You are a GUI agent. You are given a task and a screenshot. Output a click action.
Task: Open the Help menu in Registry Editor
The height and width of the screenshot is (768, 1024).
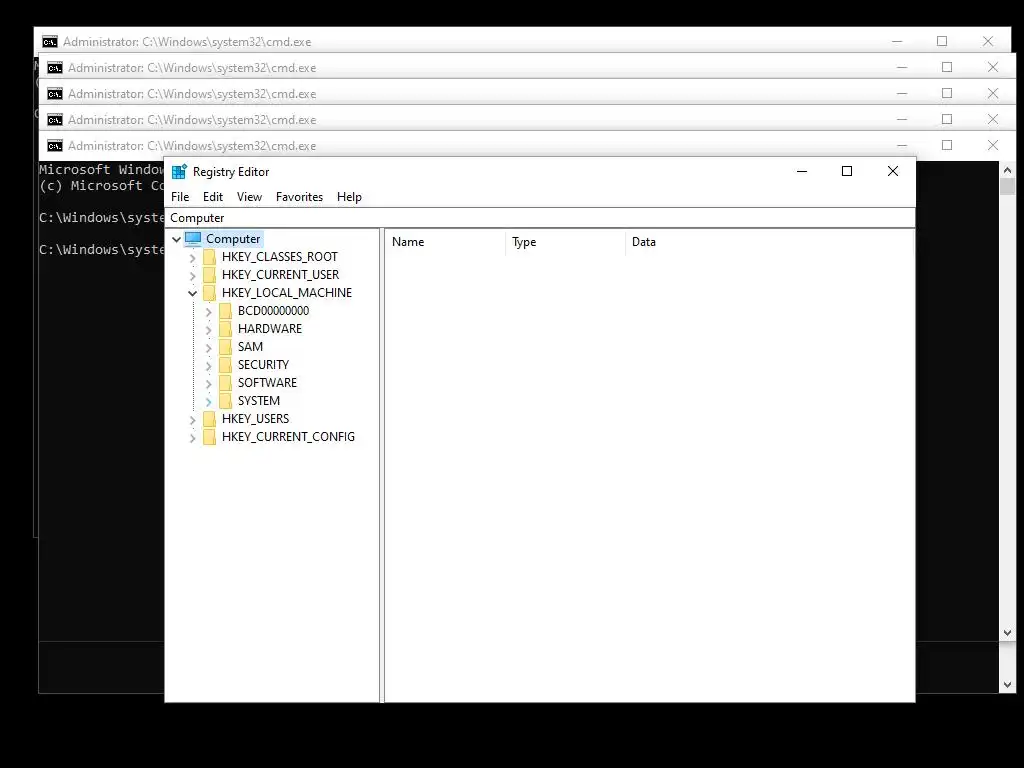coord(349,197)
